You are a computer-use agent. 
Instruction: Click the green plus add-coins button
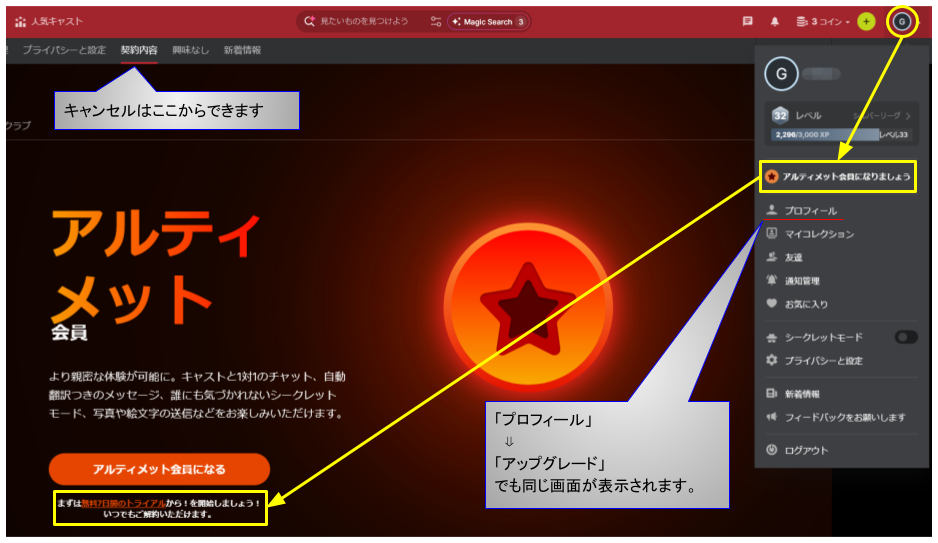(x=866, y=22)
